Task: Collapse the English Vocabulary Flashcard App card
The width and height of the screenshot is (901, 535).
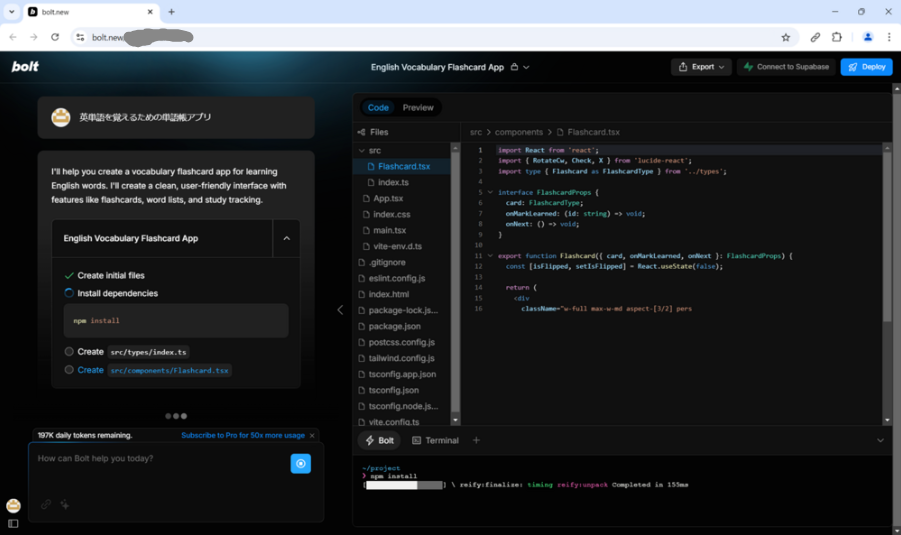Action: [286, 238]
